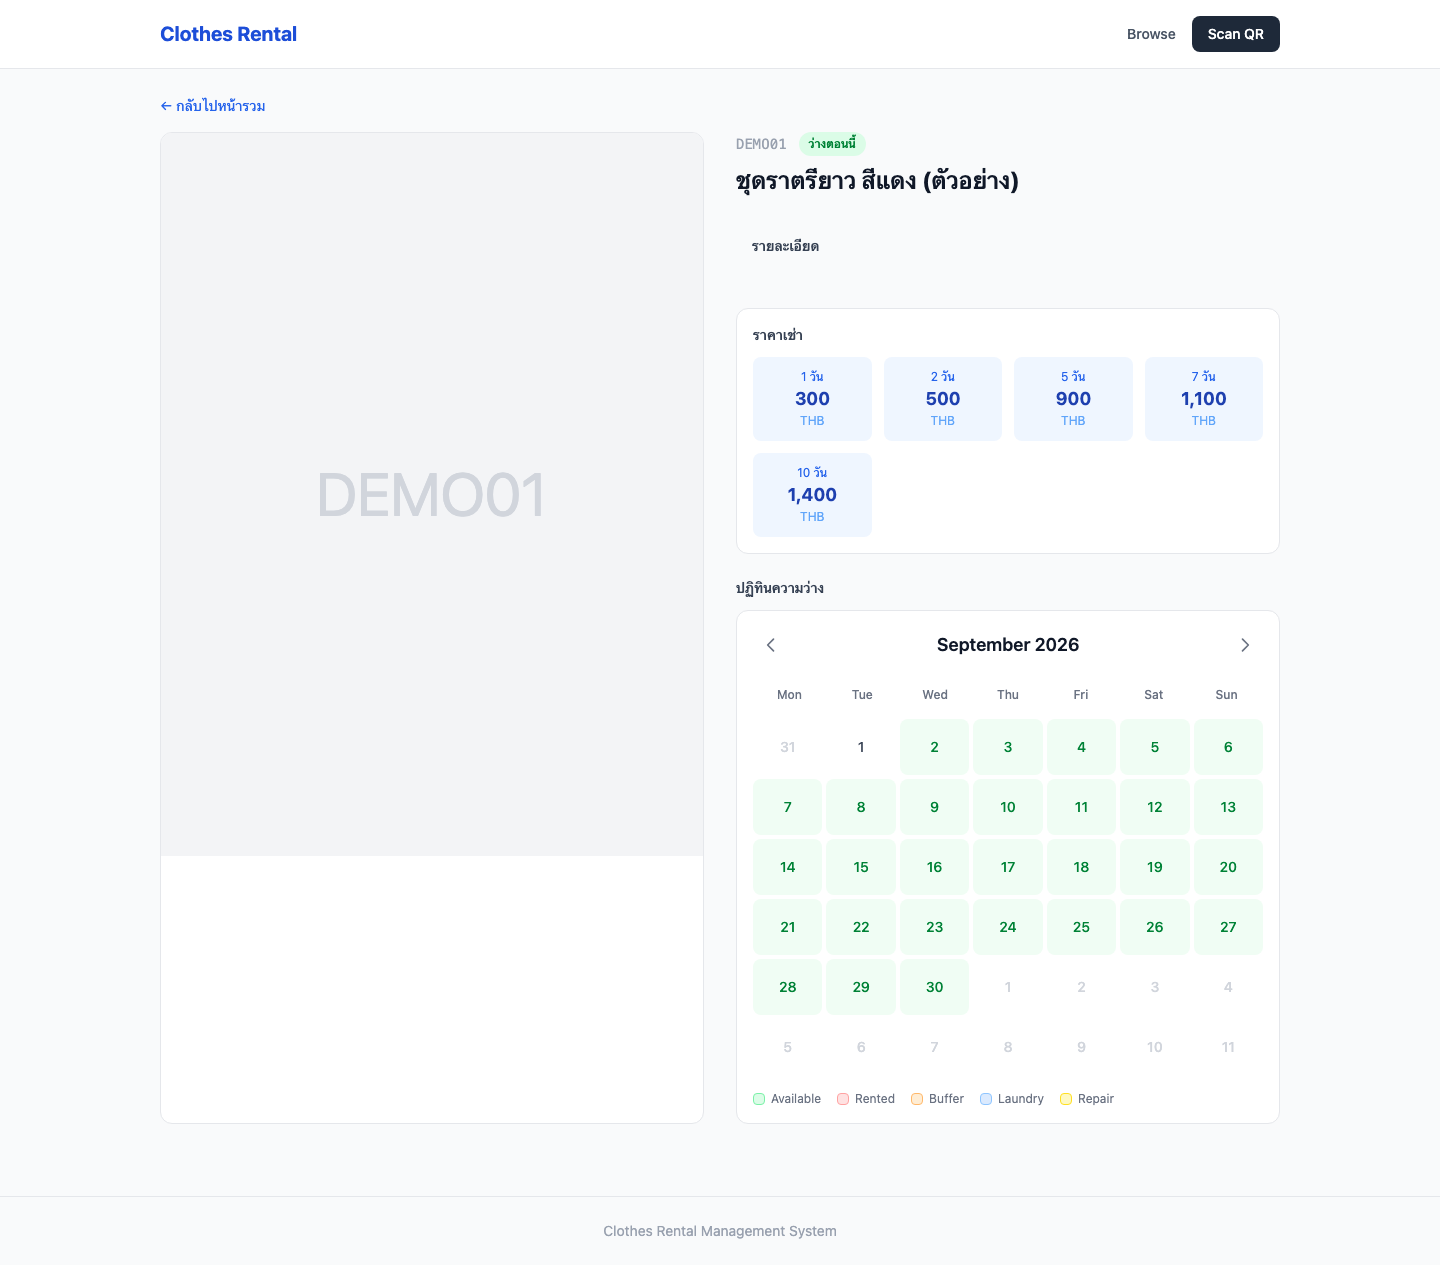Open the Clothes Rental home logo
This screenshot has width=1440, height=1265.
pyautogui.click(x=228, y=34)
